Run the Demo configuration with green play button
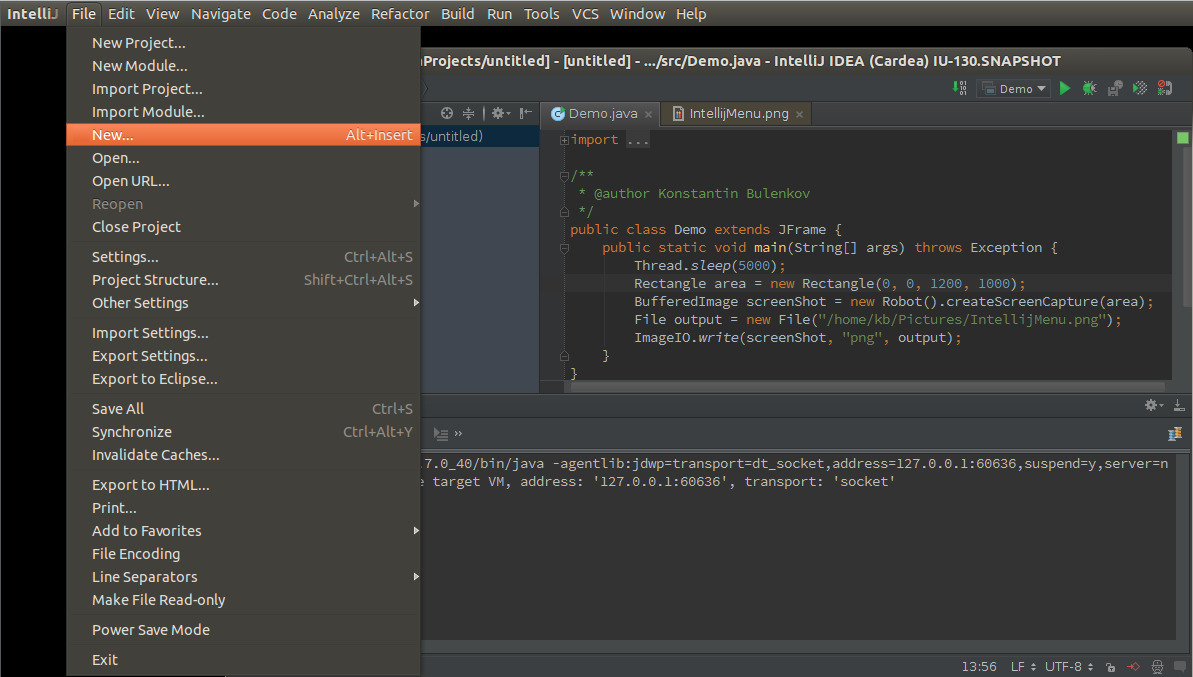Viewport: 1193px width, 677px height. [1065, 89]
